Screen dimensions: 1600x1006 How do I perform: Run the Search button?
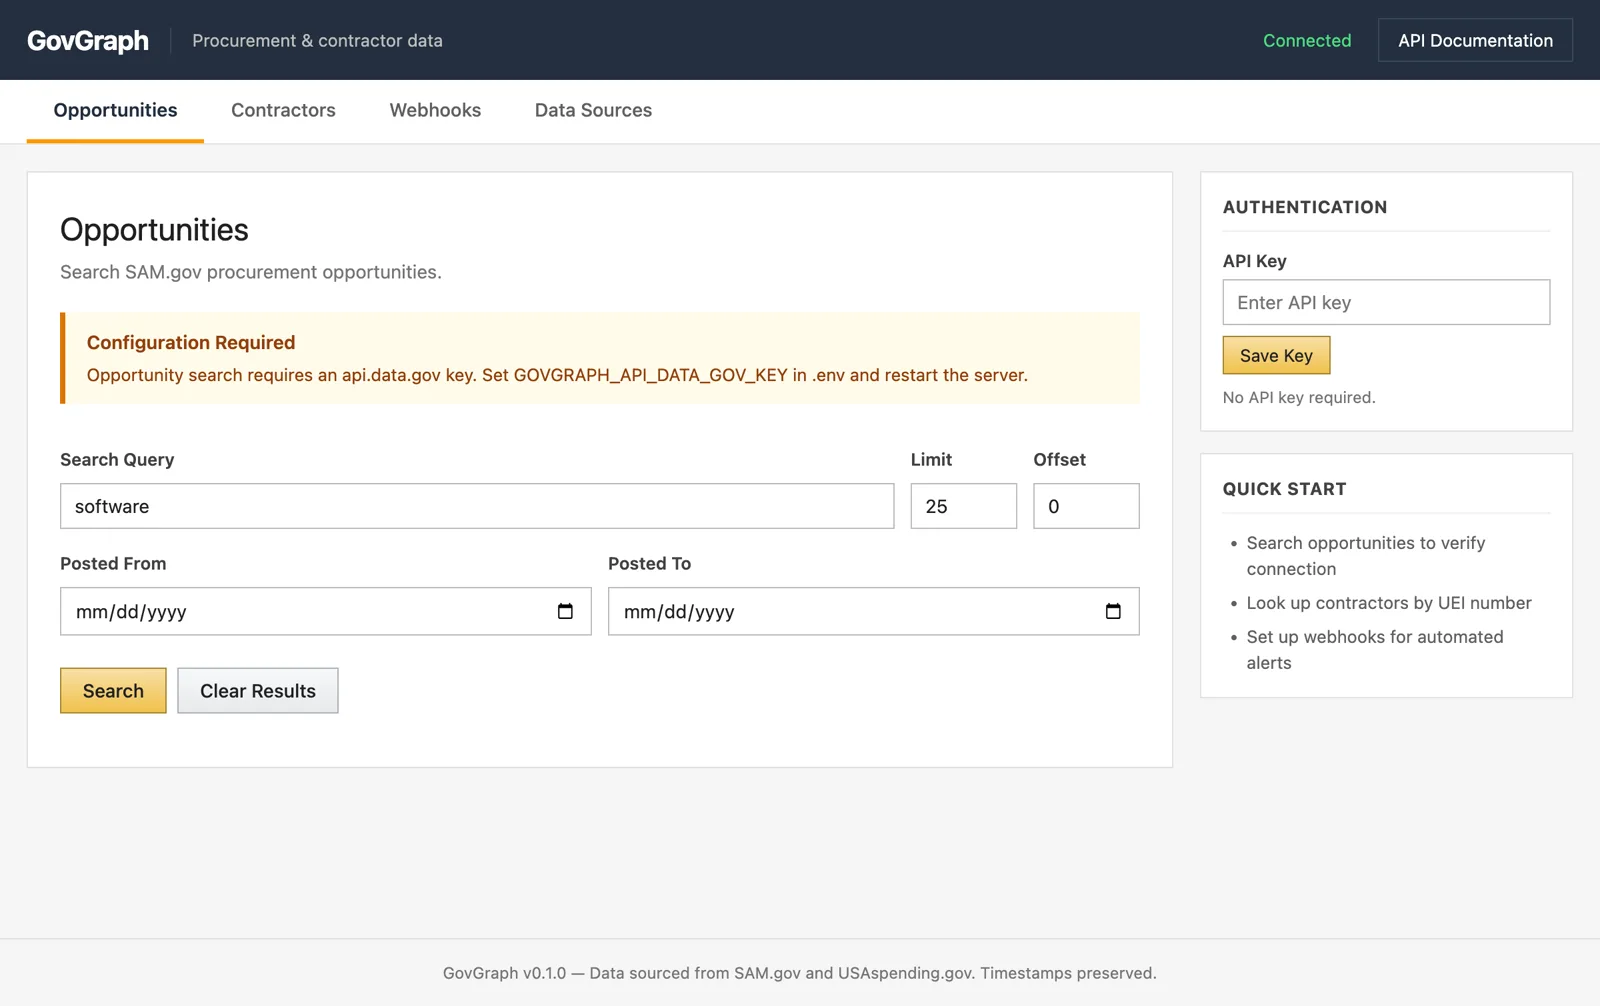tap(113, 691)
